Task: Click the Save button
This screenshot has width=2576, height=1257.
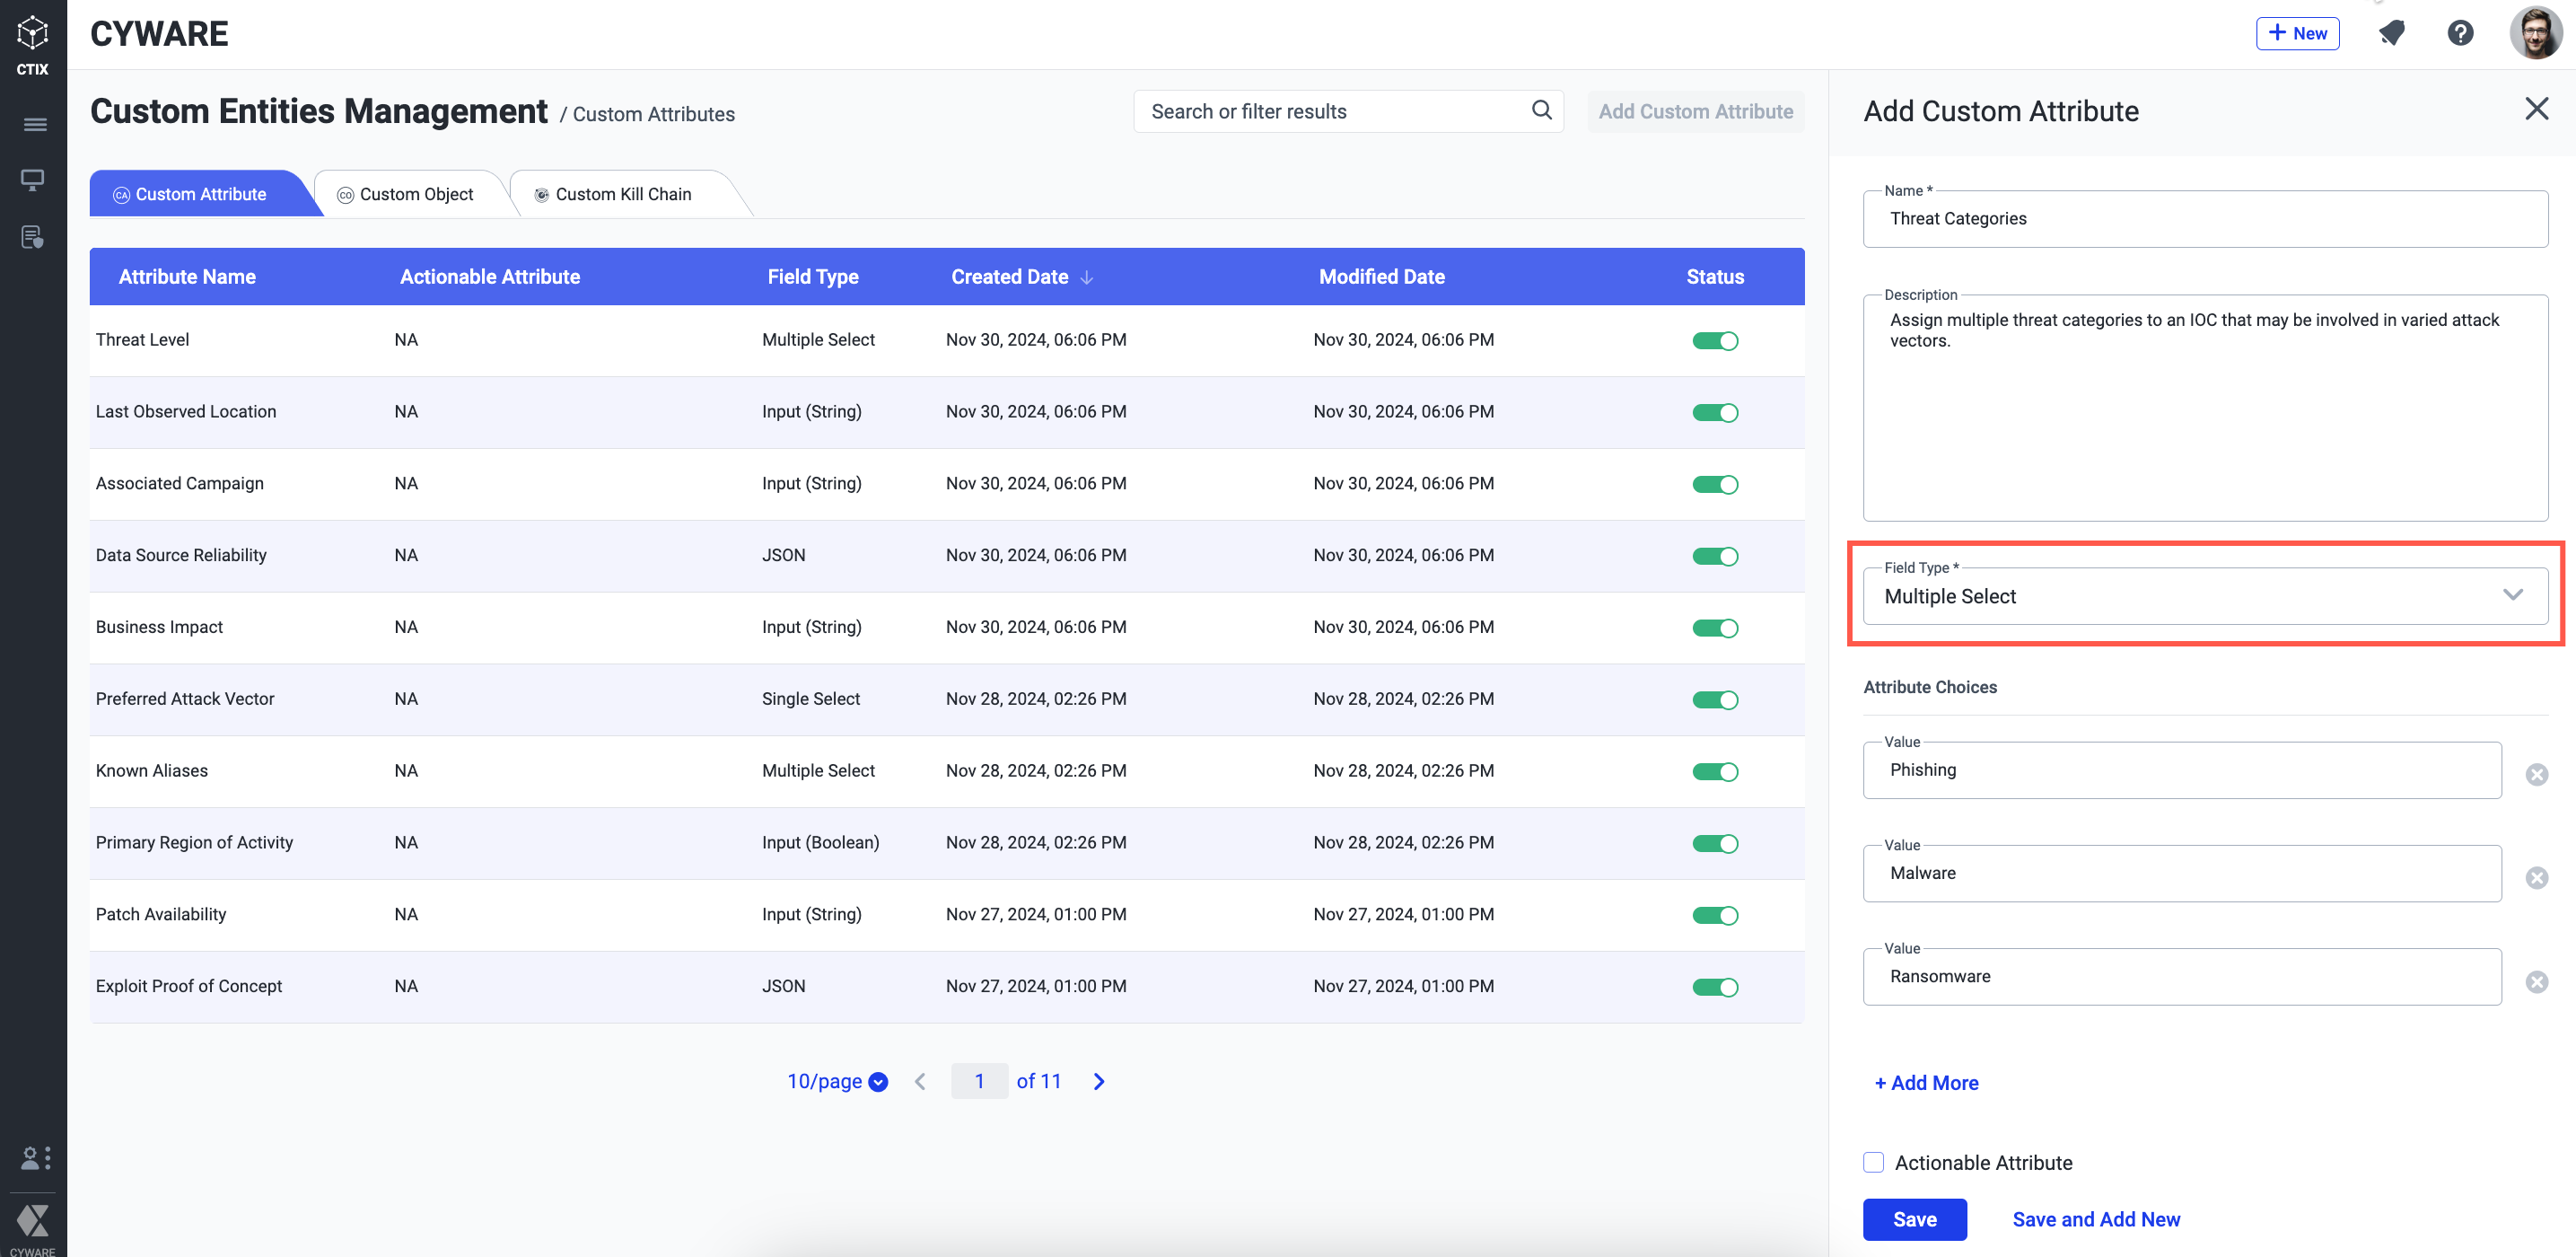Action: pos(1914,1219)
